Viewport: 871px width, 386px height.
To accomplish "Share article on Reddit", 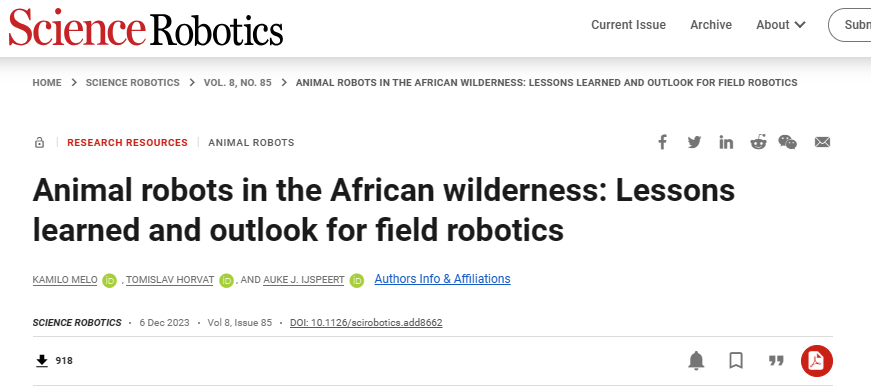I will tap(758, 142).
